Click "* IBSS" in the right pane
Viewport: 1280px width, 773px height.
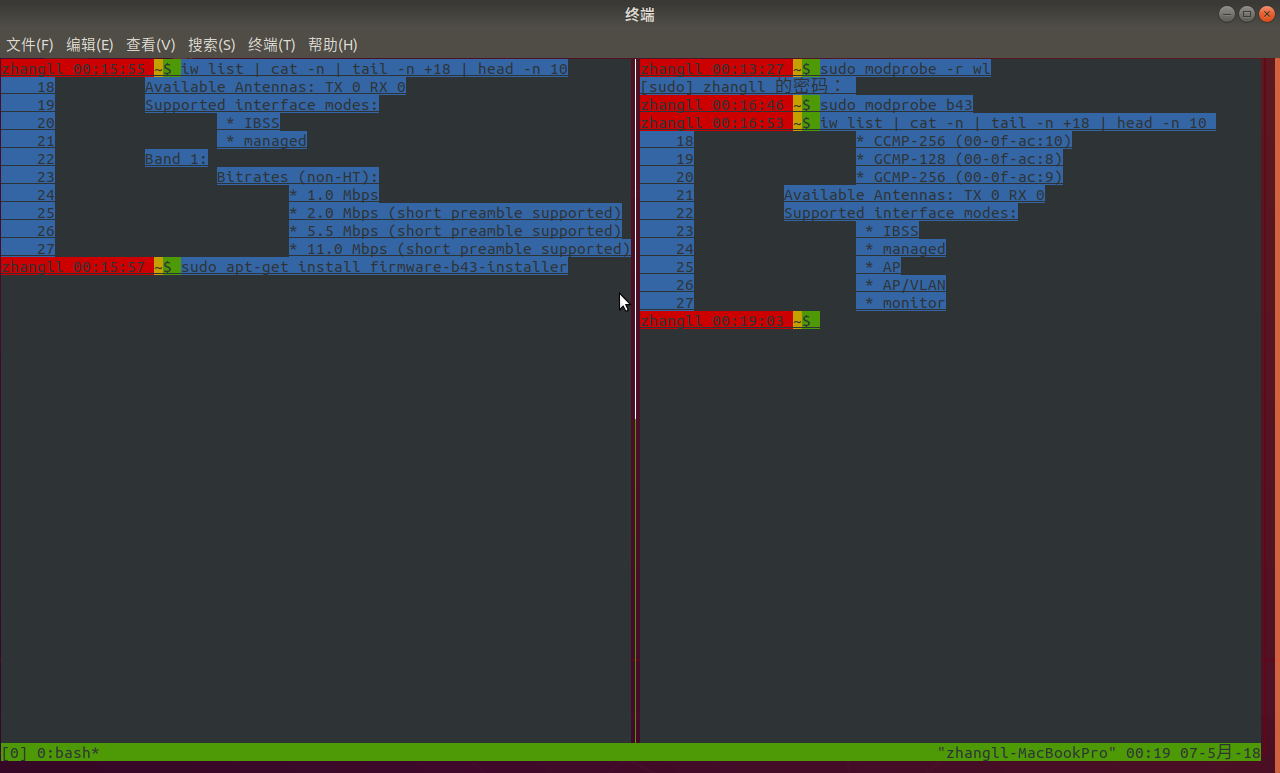892,231
